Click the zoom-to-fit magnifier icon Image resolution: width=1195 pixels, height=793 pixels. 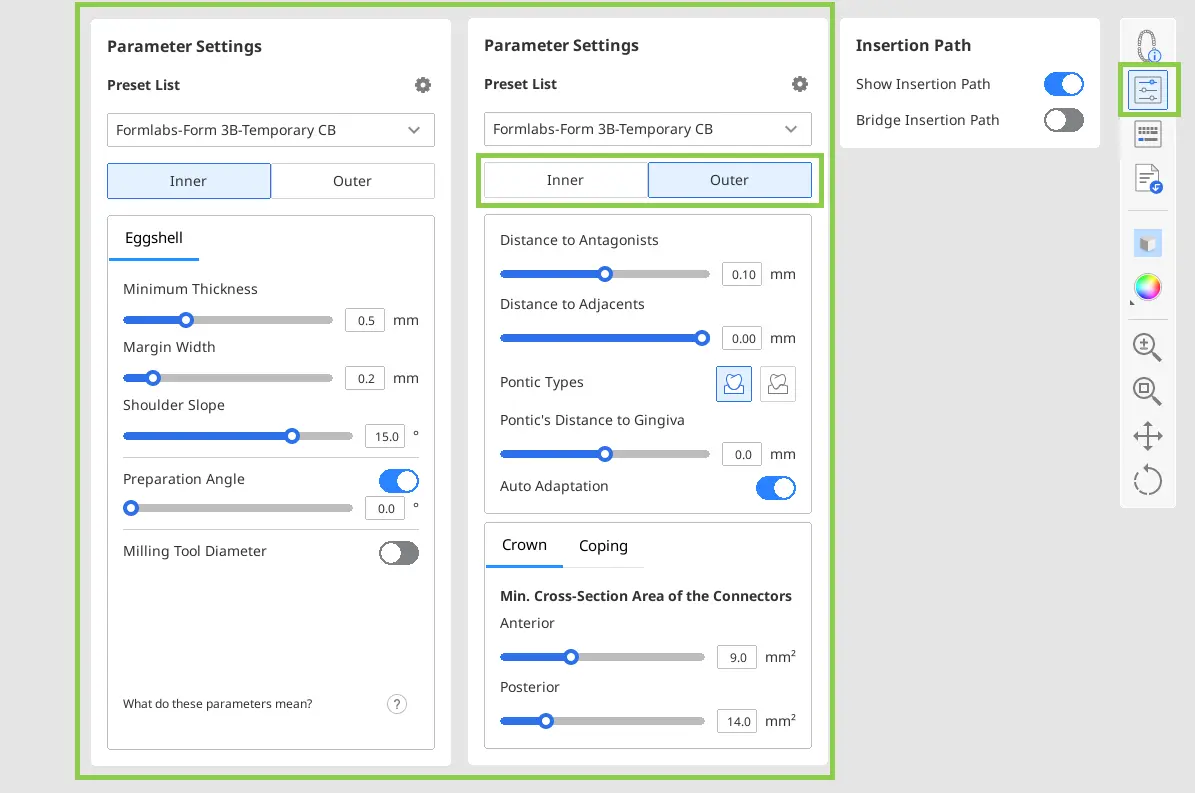1147,391
